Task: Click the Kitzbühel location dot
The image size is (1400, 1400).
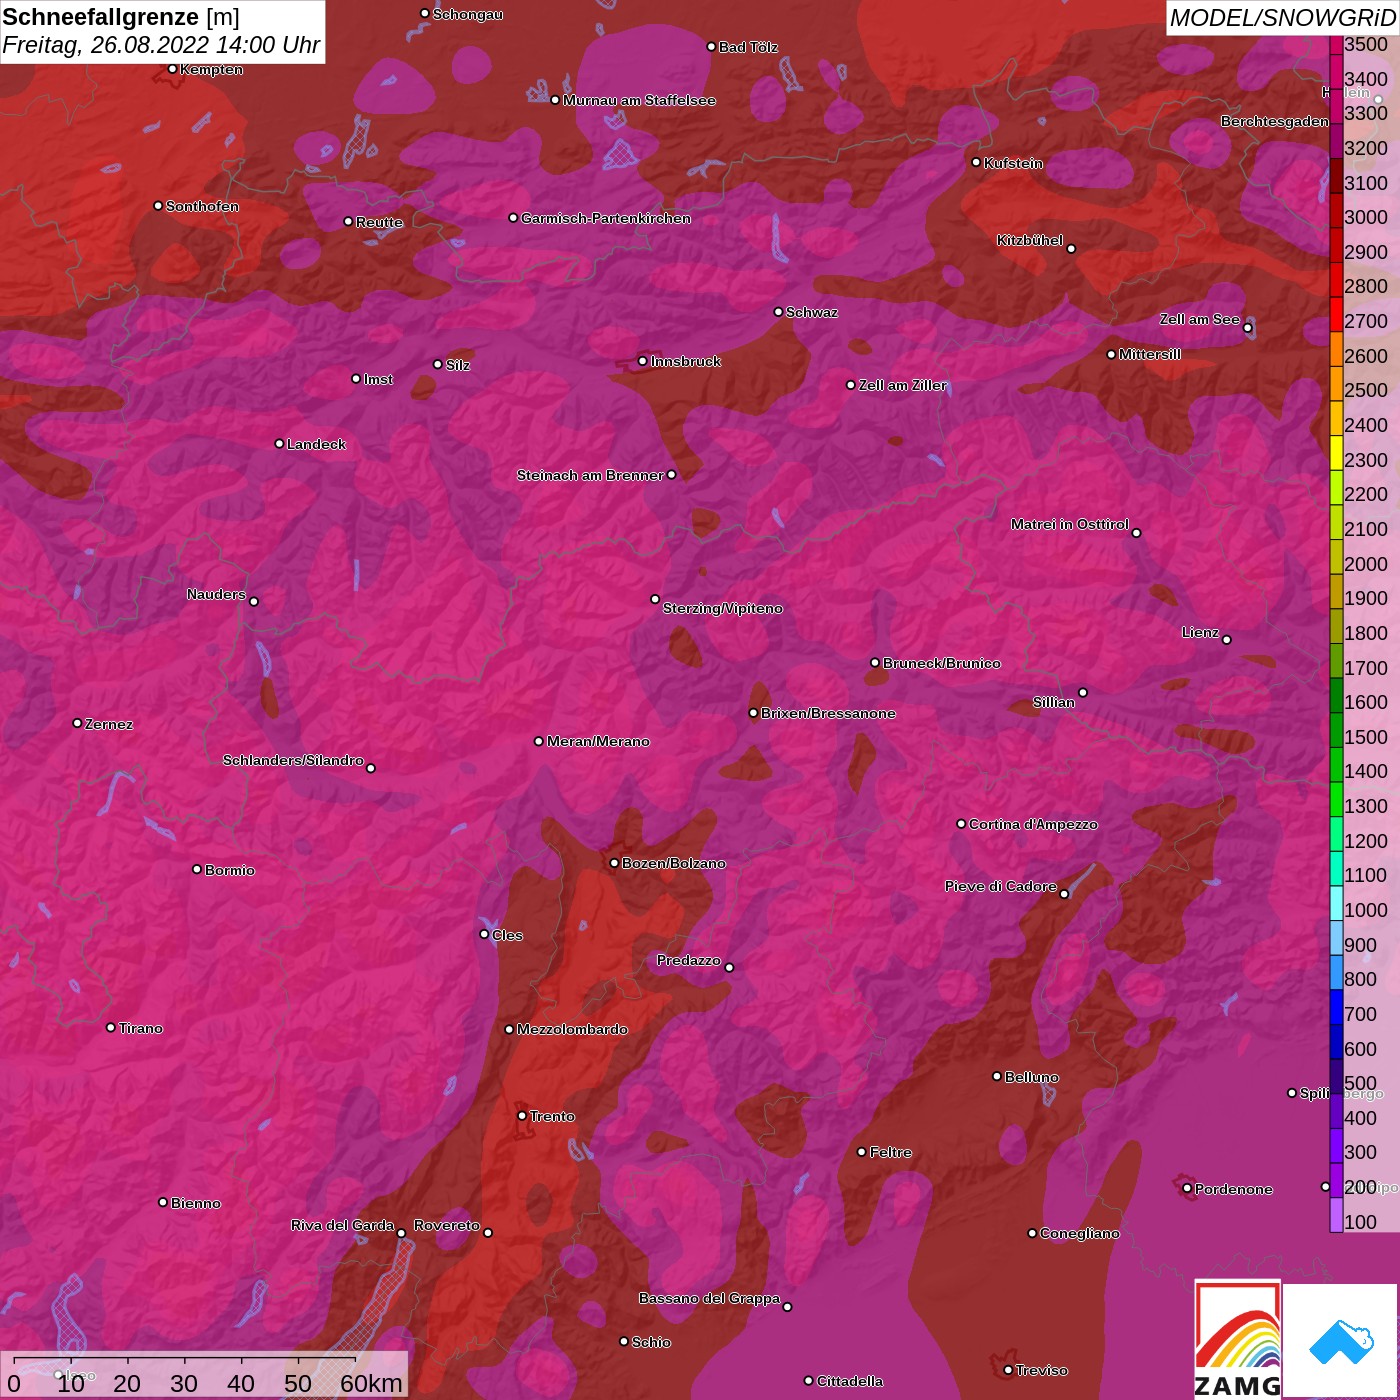Action: click(x=1071, y=248)
